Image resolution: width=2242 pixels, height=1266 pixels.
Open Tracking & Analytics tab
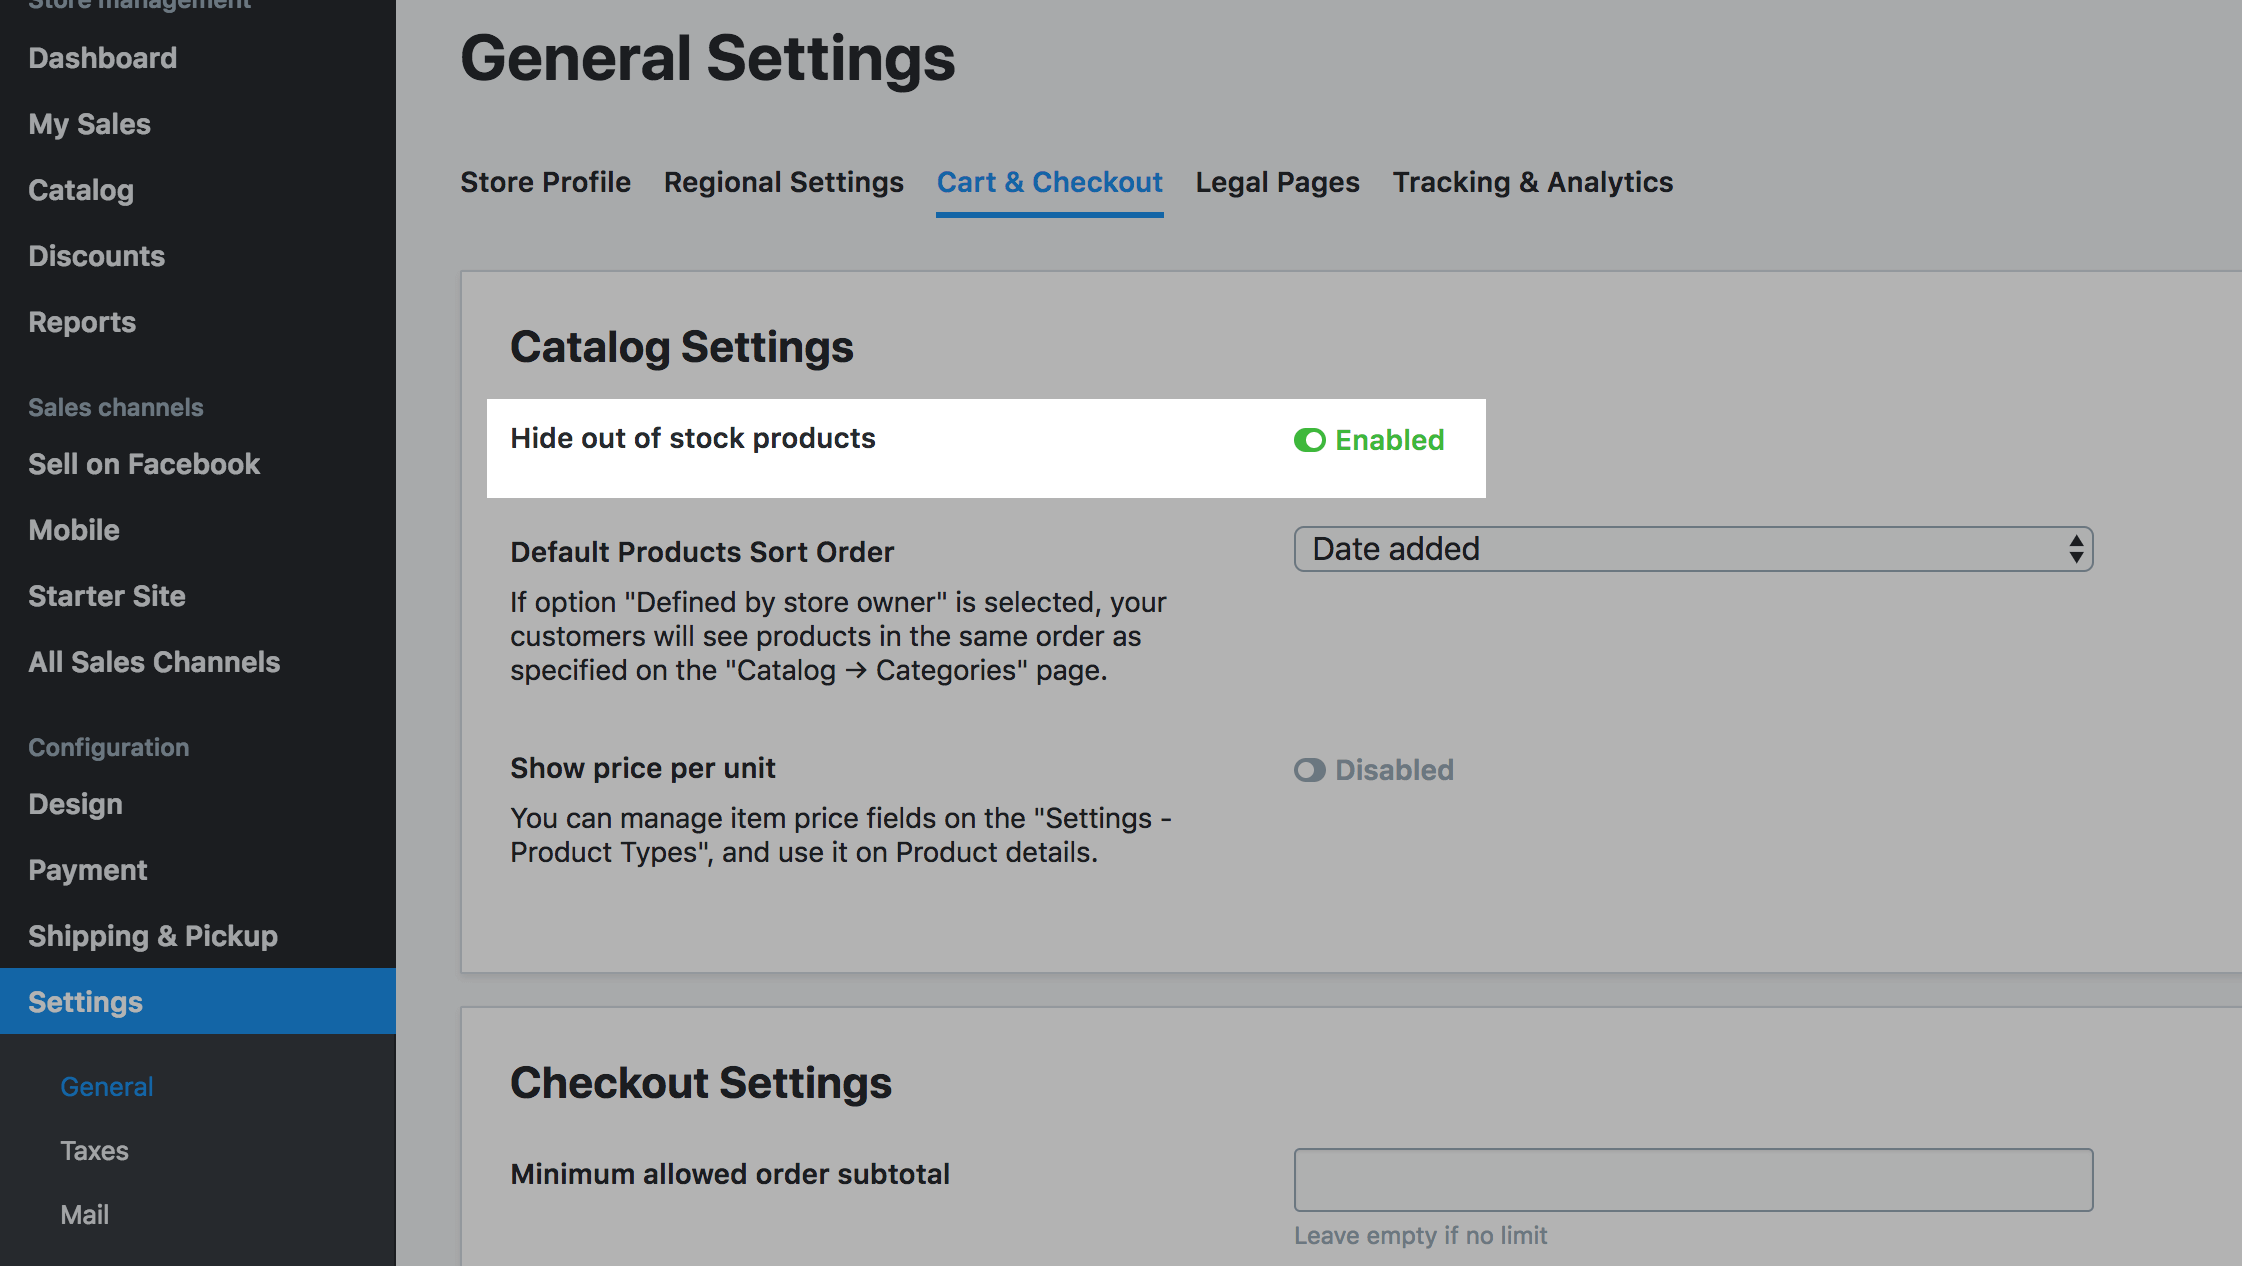(x=1532, y=182)
